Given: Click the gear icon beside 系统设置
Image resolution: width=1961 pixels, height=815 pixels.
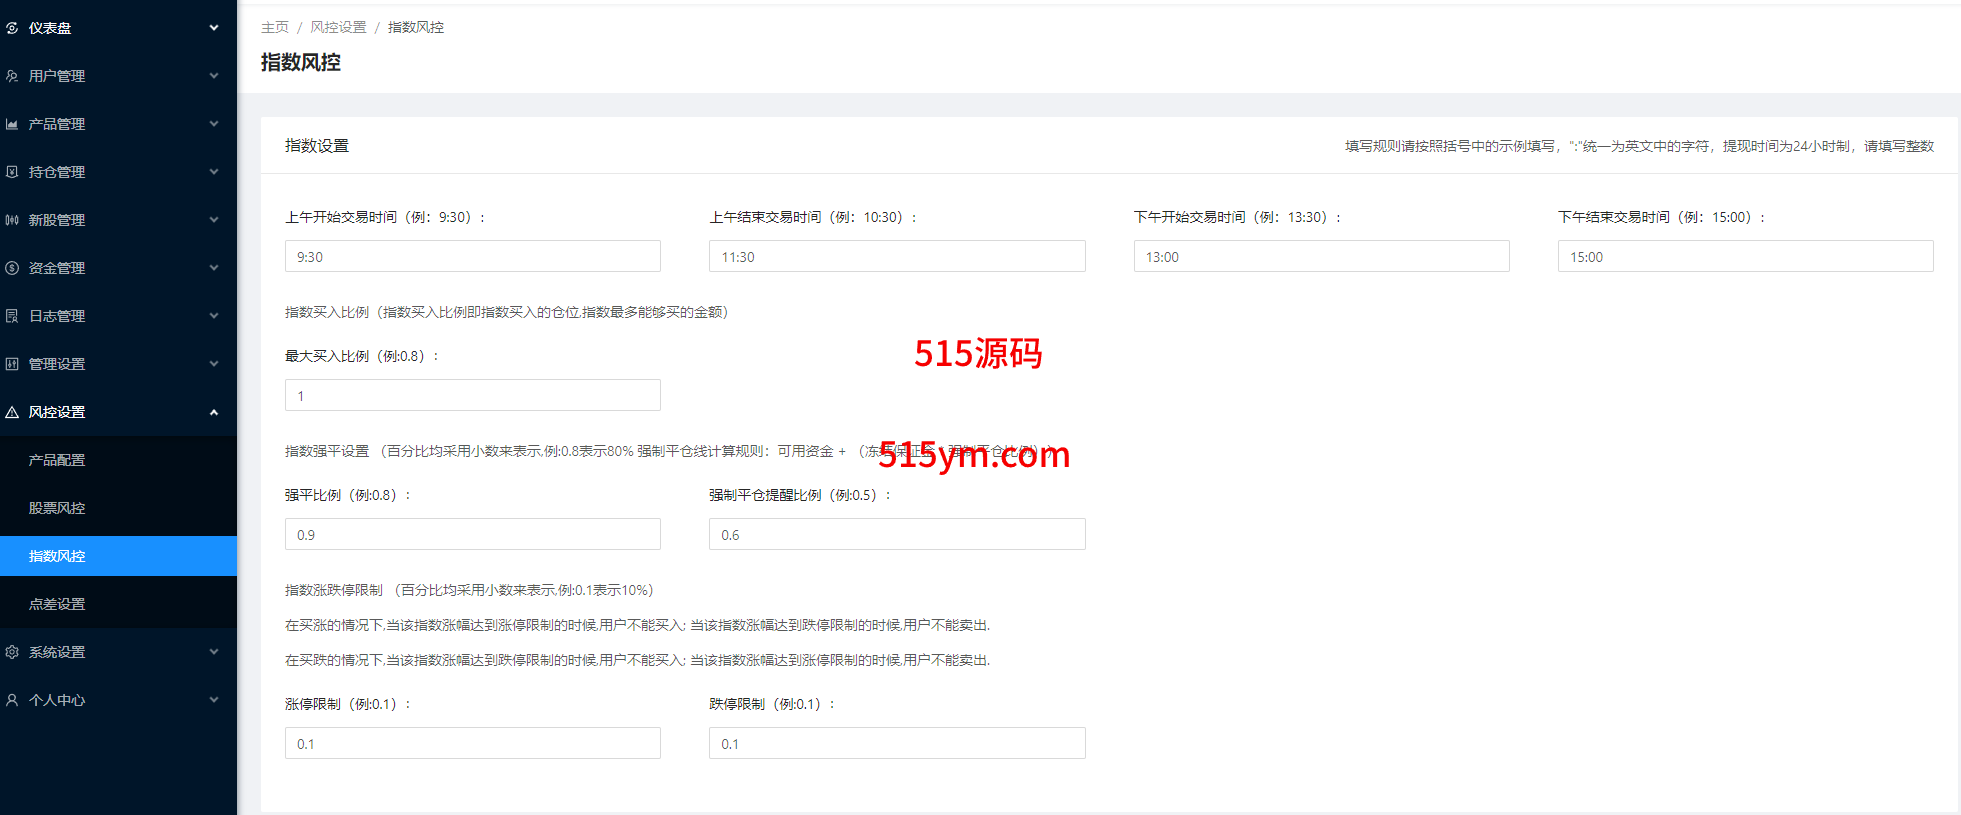Looking at the screenshot, I should coord(12,652).
